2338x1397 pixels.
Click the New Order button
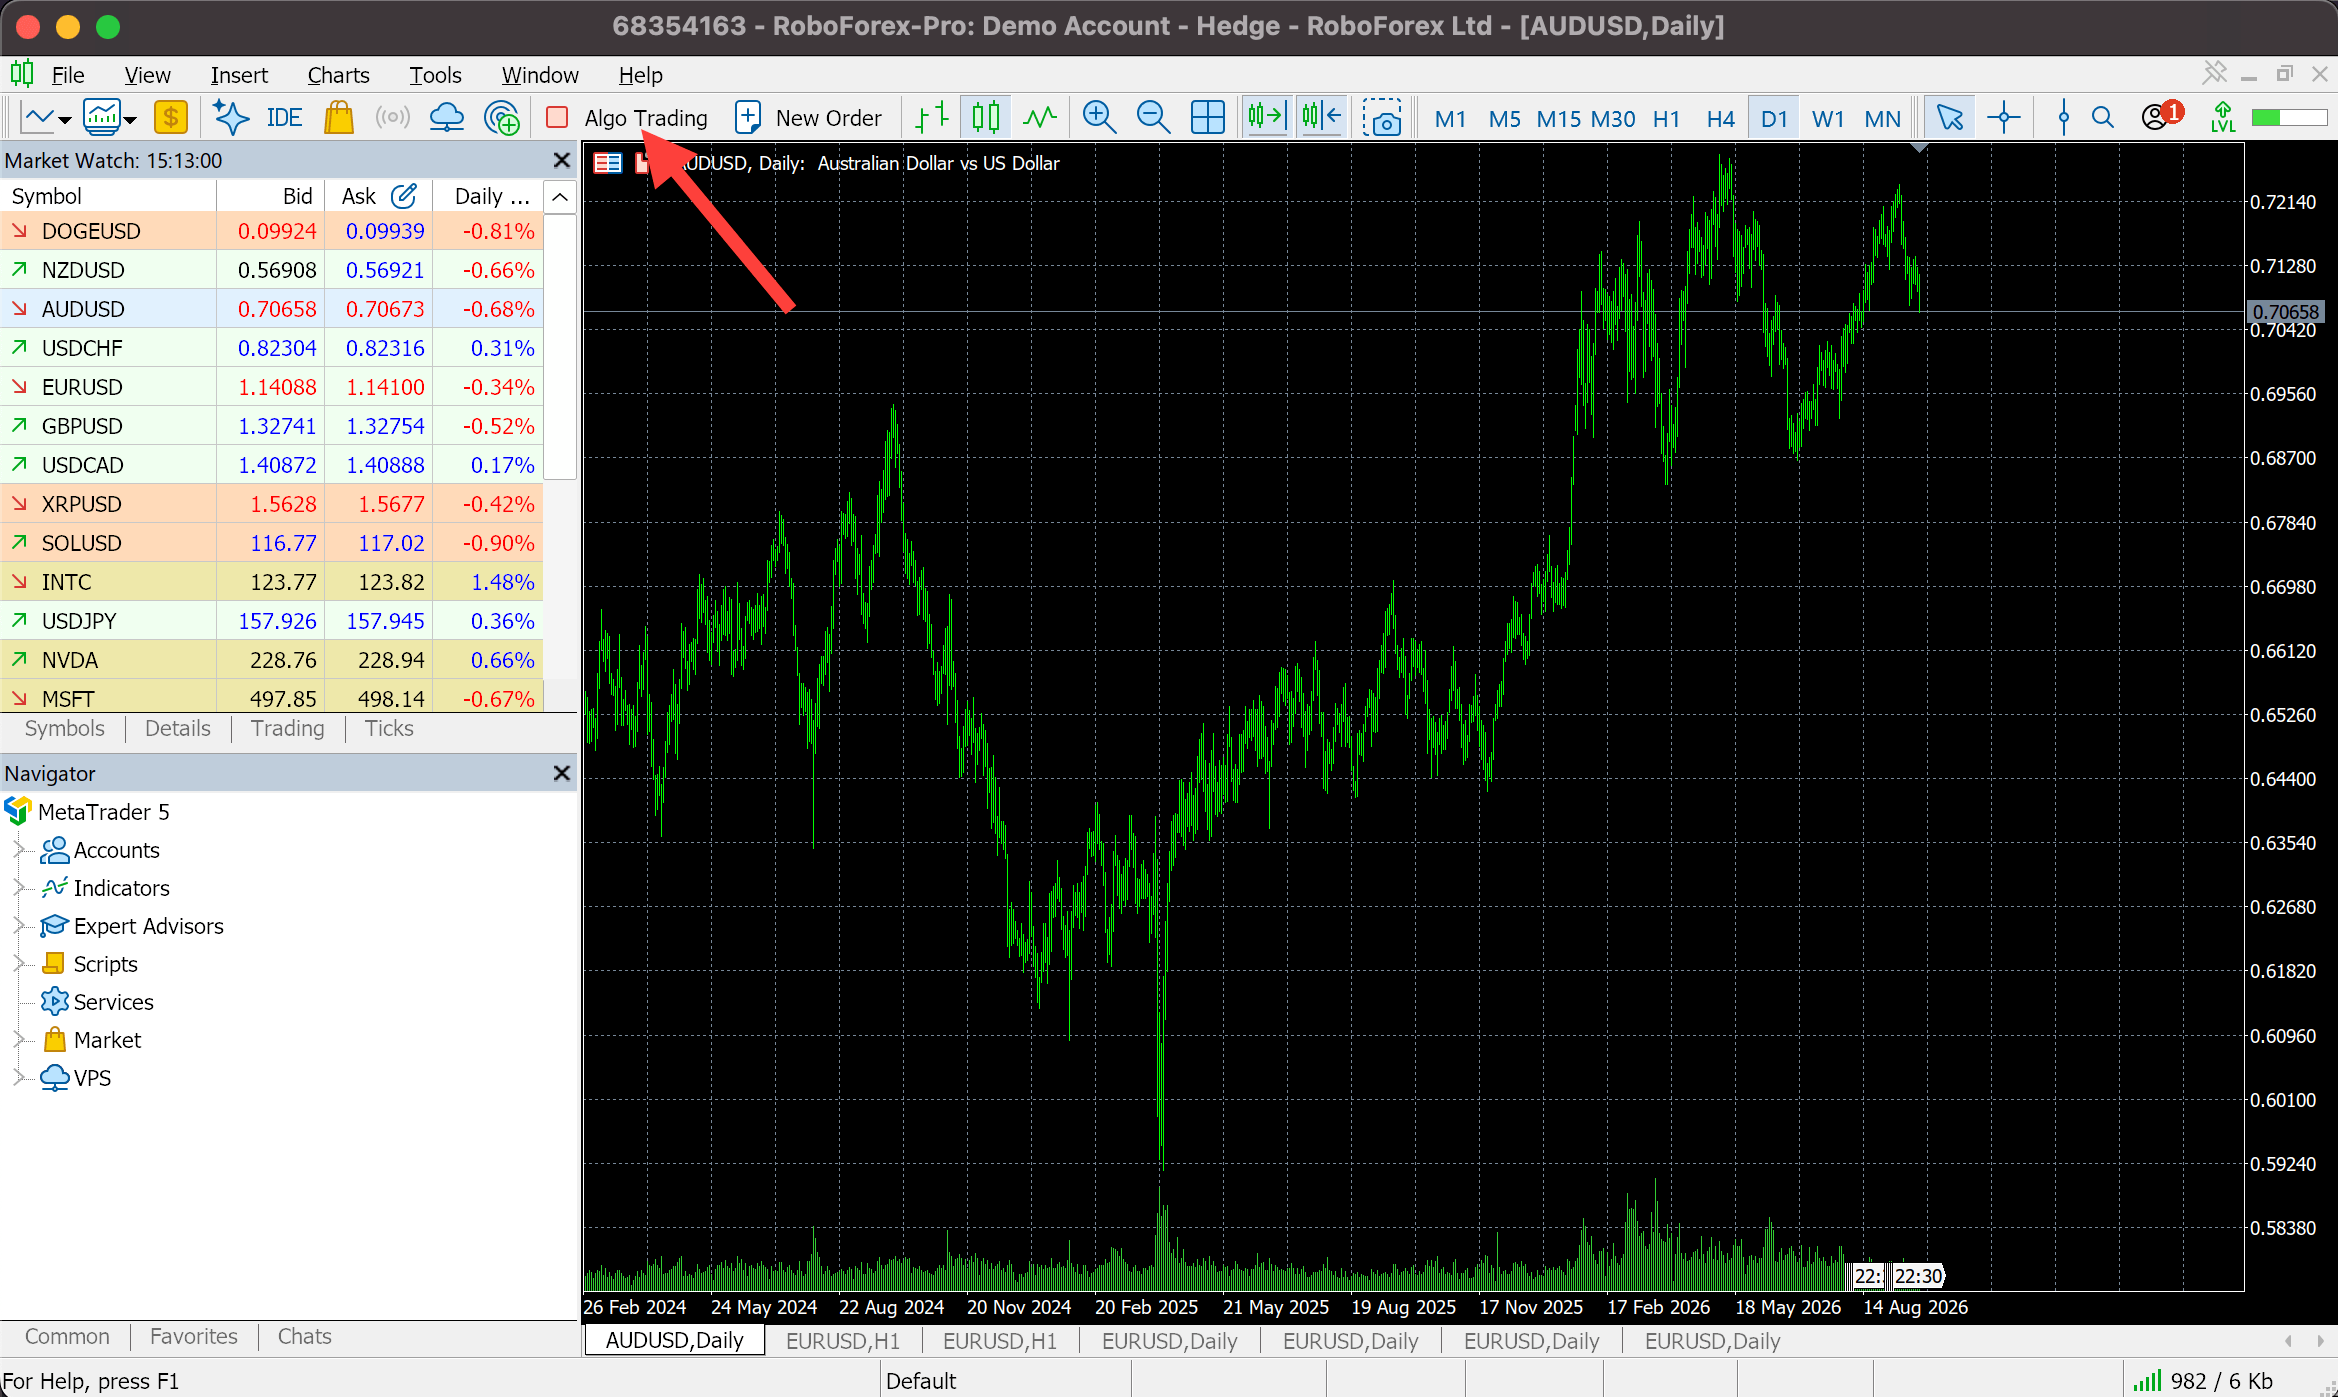(809, 118)
